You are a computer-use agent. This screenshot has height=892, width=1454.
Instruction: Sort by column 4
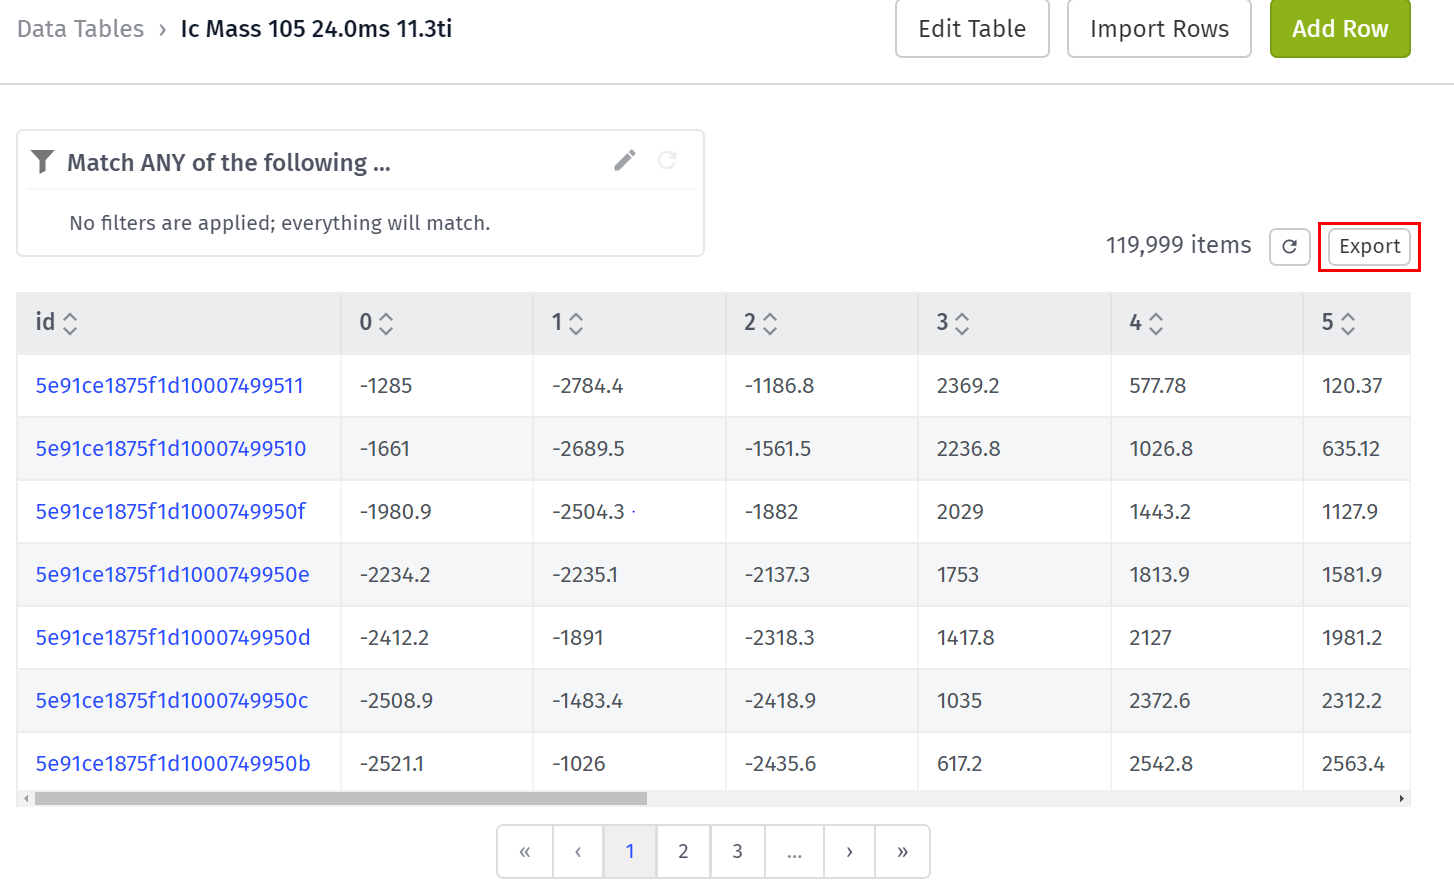[x=1156, y=323]
